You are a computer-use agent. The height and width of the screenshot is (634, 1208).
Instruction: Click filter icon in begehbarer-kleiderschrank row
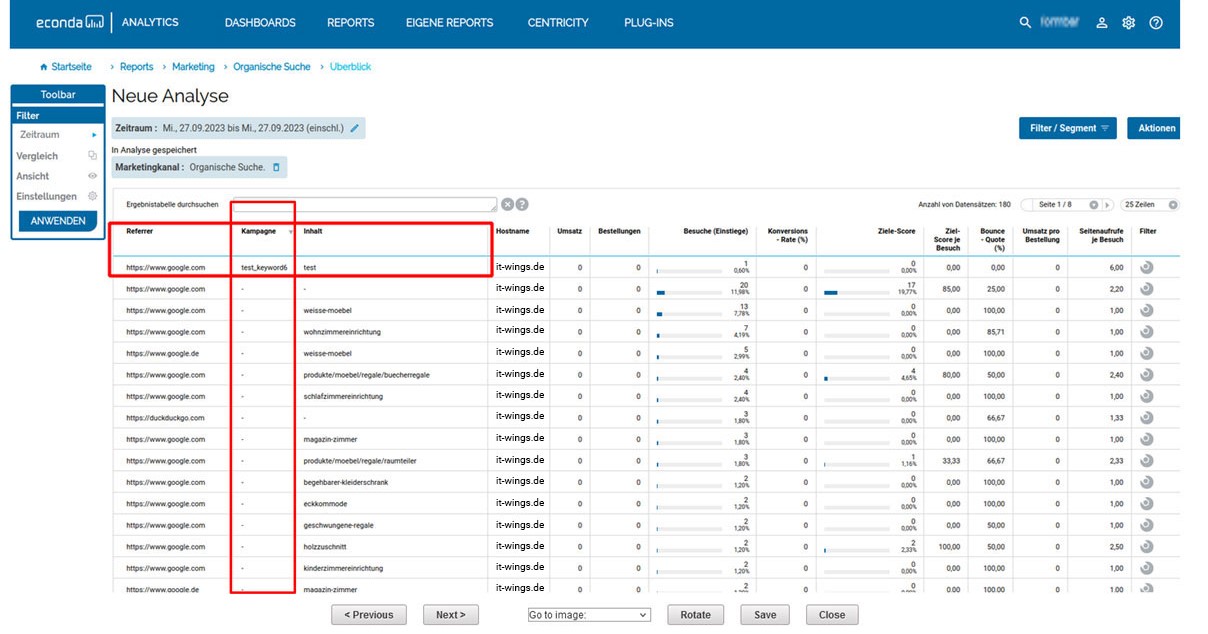tap(1146, 482)
